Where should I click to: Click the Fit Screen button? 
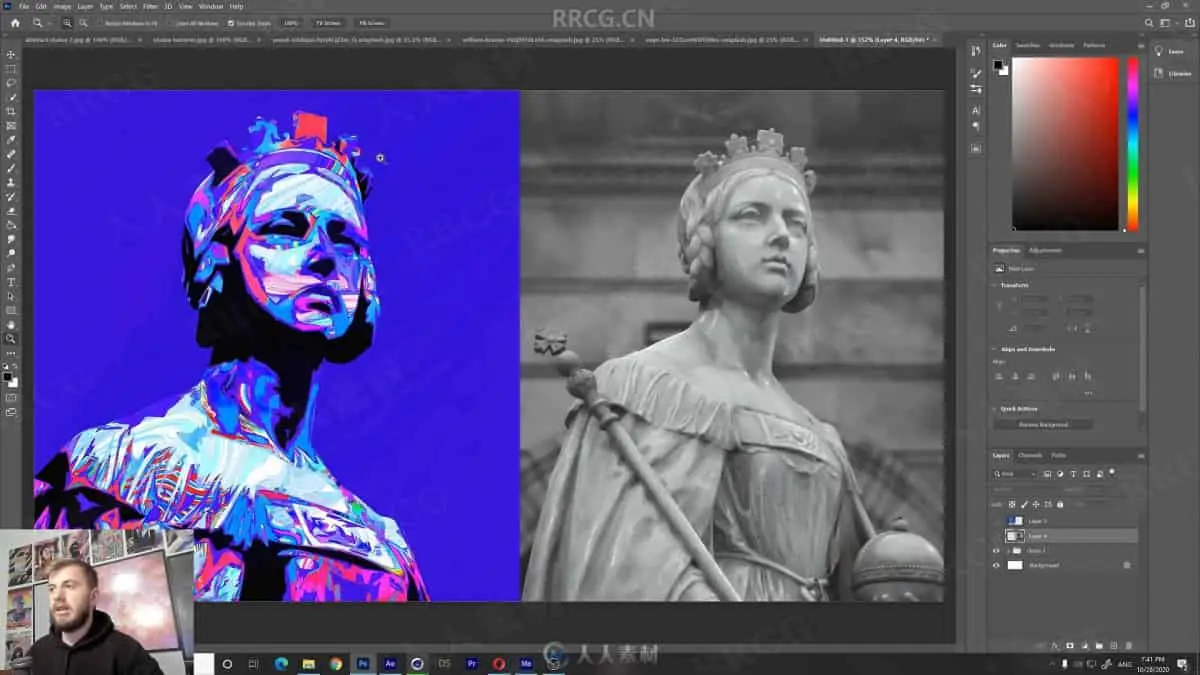(327, 22)
